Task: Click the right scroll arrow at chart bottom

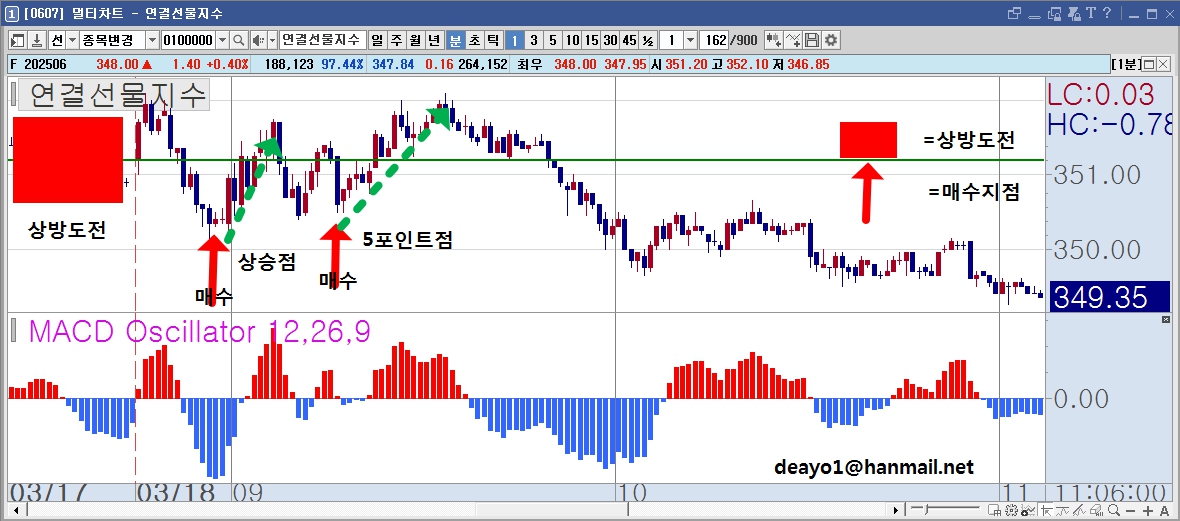Action: pyautogui.click(x=896, y=510)
